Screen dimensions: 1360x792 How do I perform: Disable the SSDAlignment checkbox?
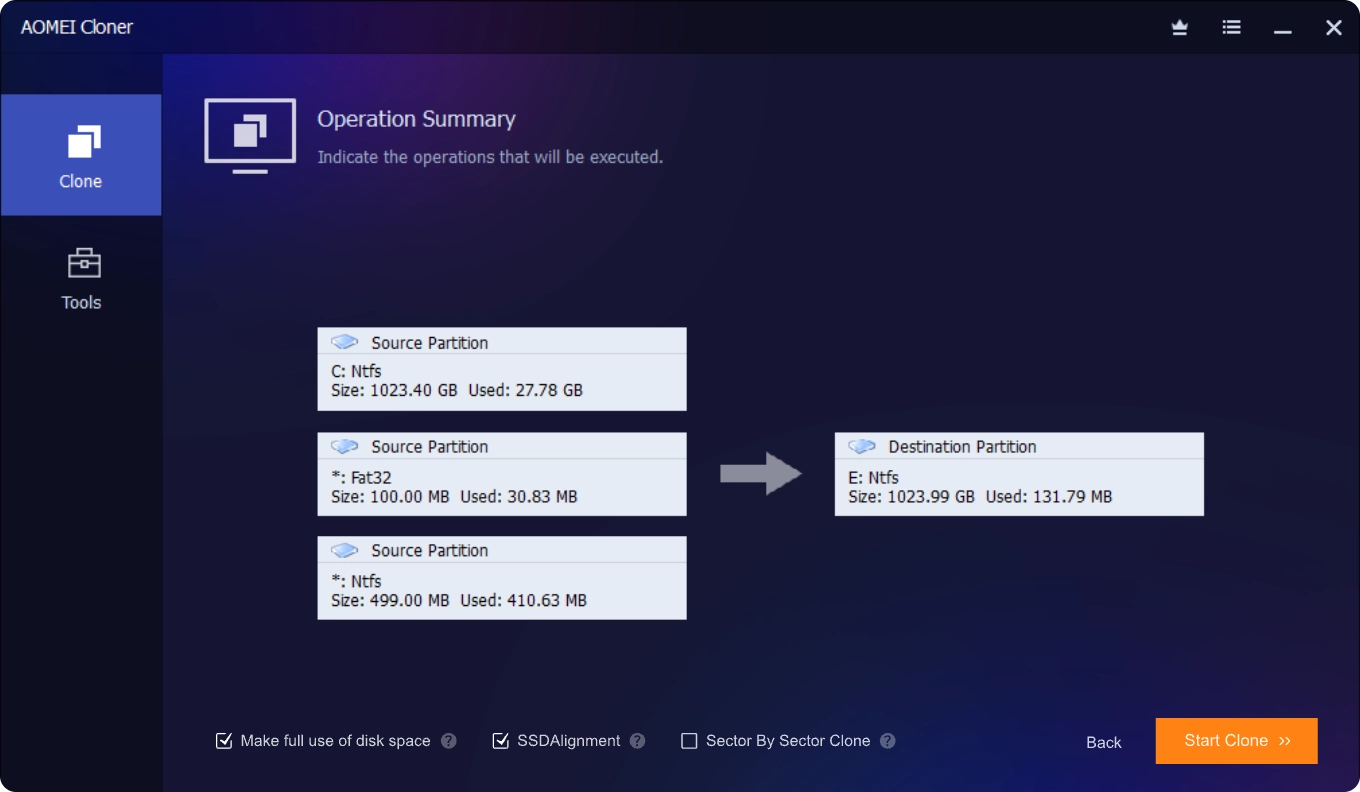click(x=500, y=741)
